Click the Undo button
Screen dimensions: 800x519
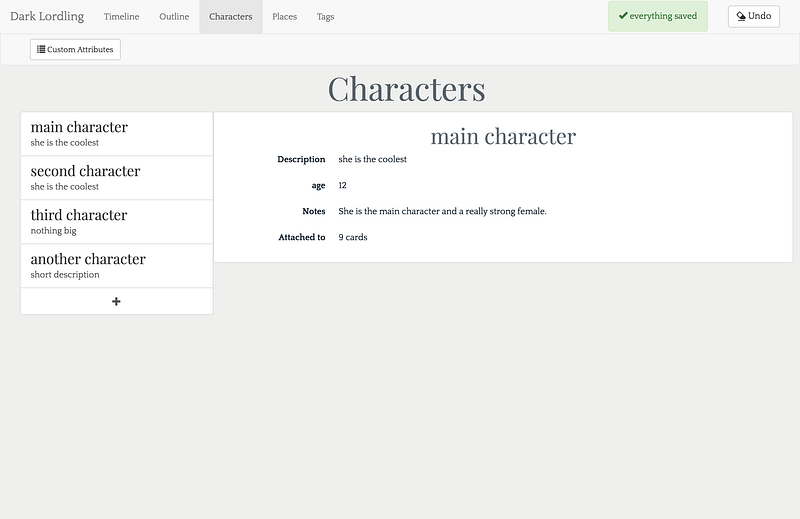coord(754,16)
